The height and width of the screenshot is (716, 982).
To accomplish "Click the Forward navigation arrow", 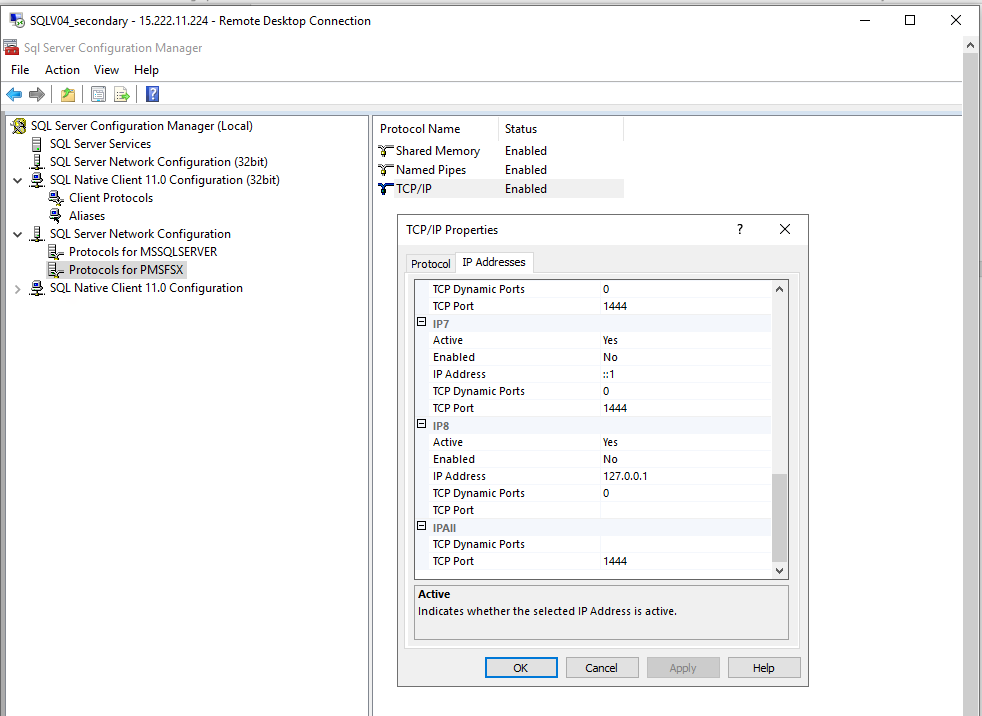I will click(x=37, y=93).
